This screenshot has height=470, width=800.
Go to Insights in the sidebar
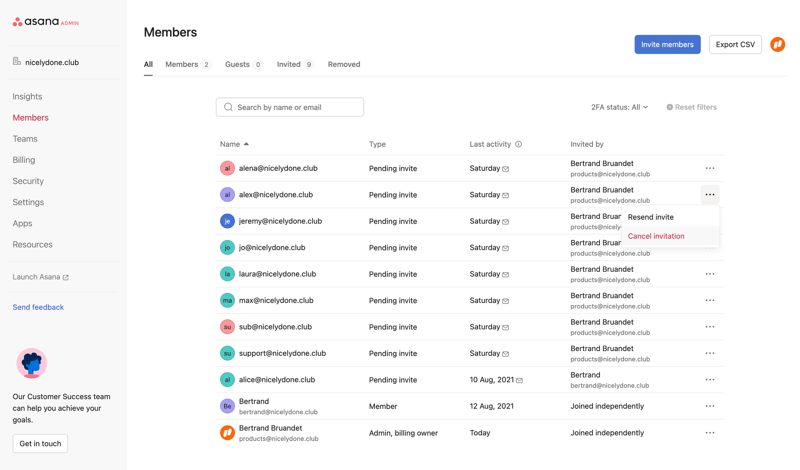pos(28,96)
